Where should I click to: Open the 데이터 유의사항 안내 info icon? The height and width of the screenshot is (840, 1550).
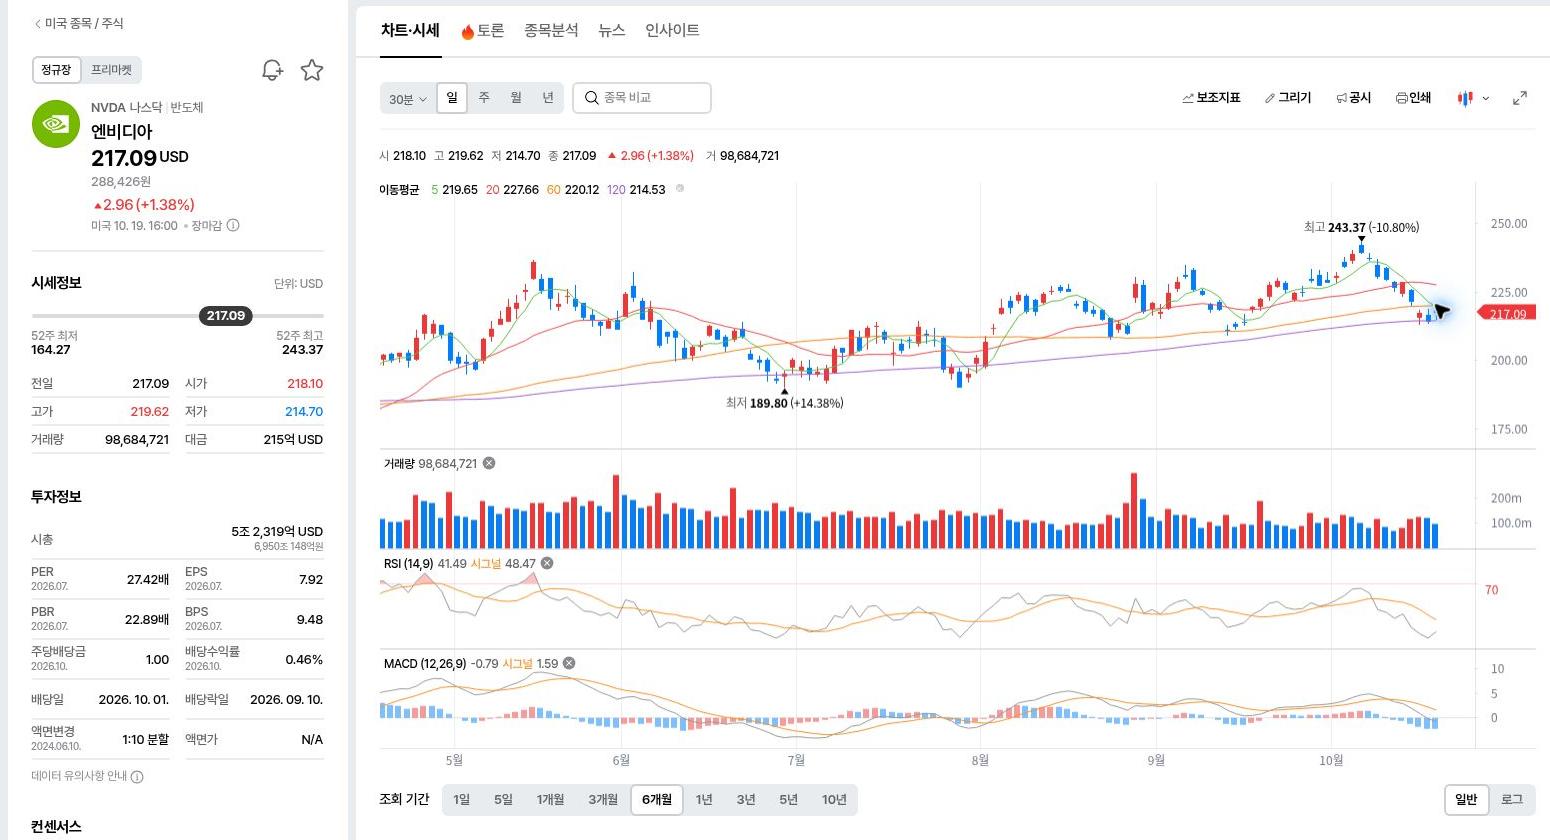tap(137, 777)
